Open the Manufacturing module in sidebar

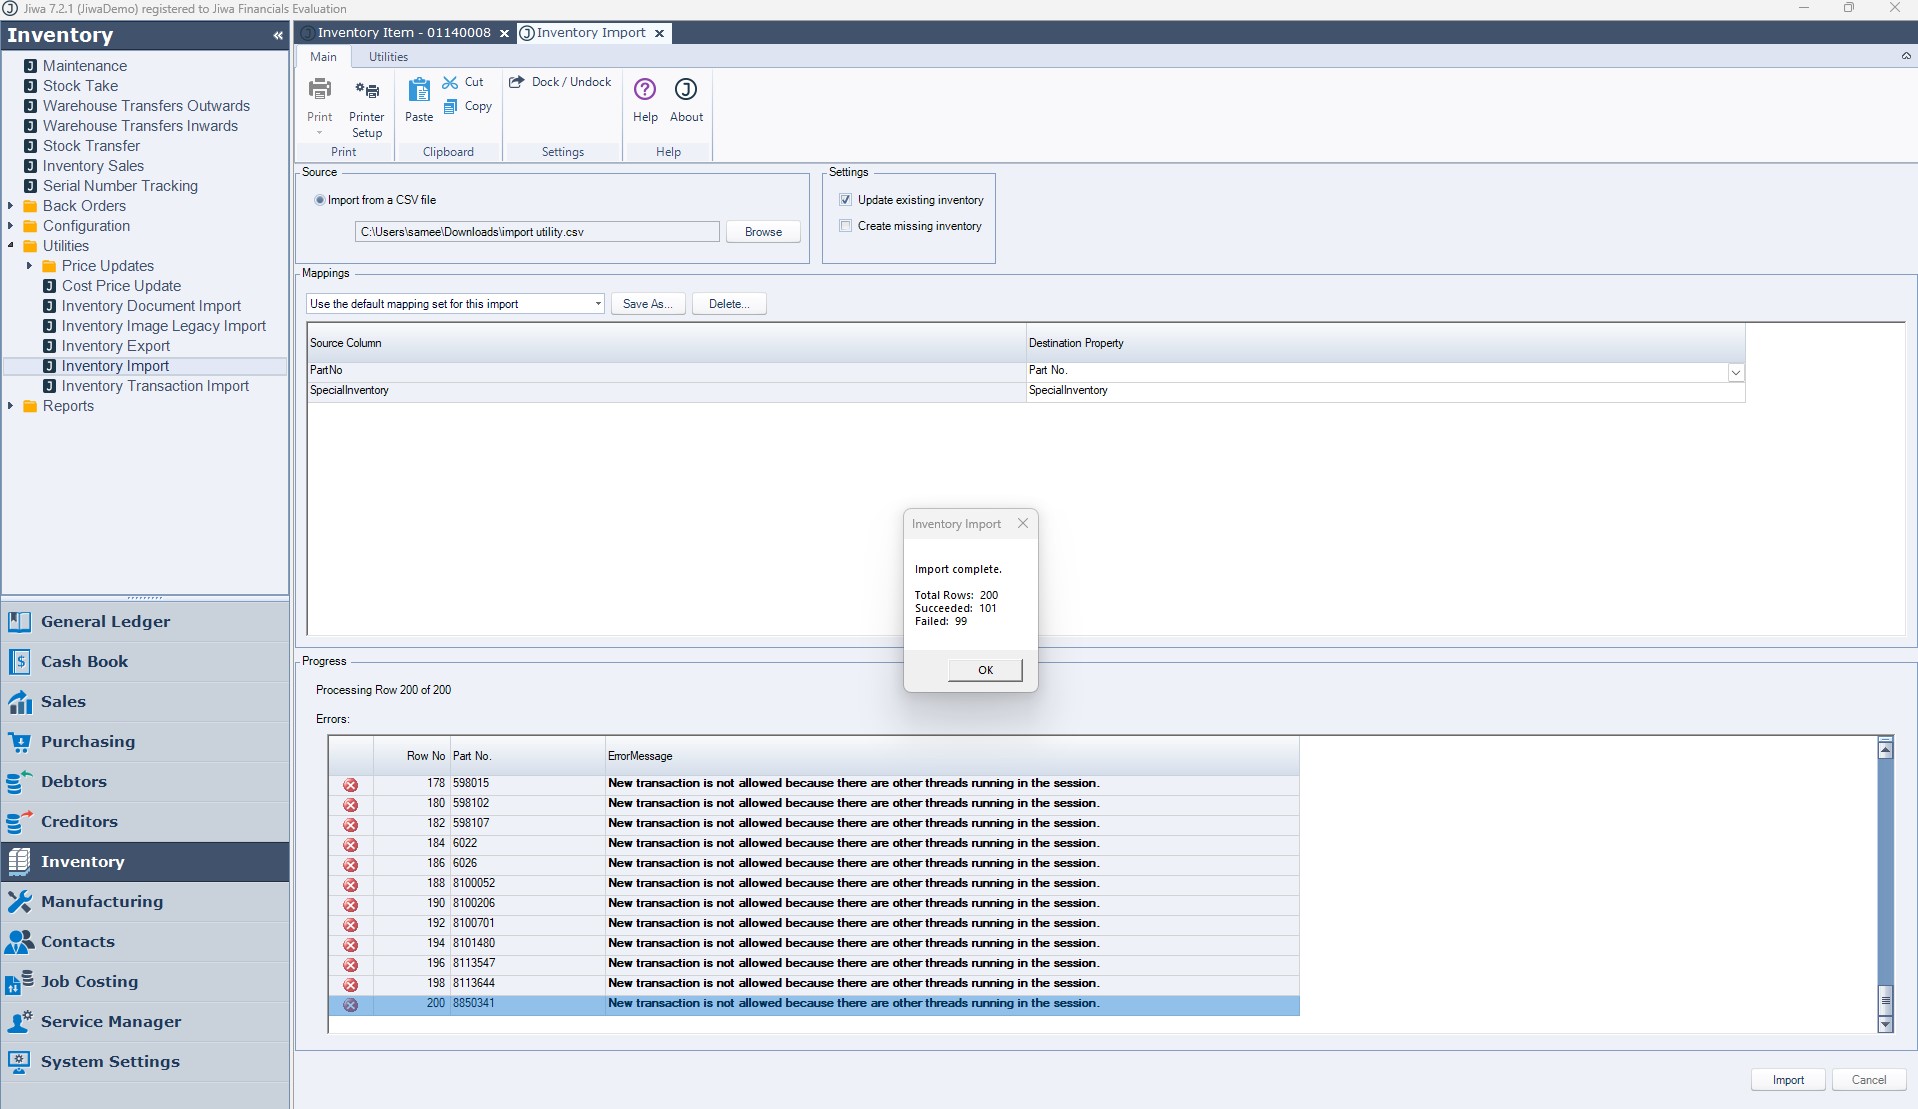(101, 901)
